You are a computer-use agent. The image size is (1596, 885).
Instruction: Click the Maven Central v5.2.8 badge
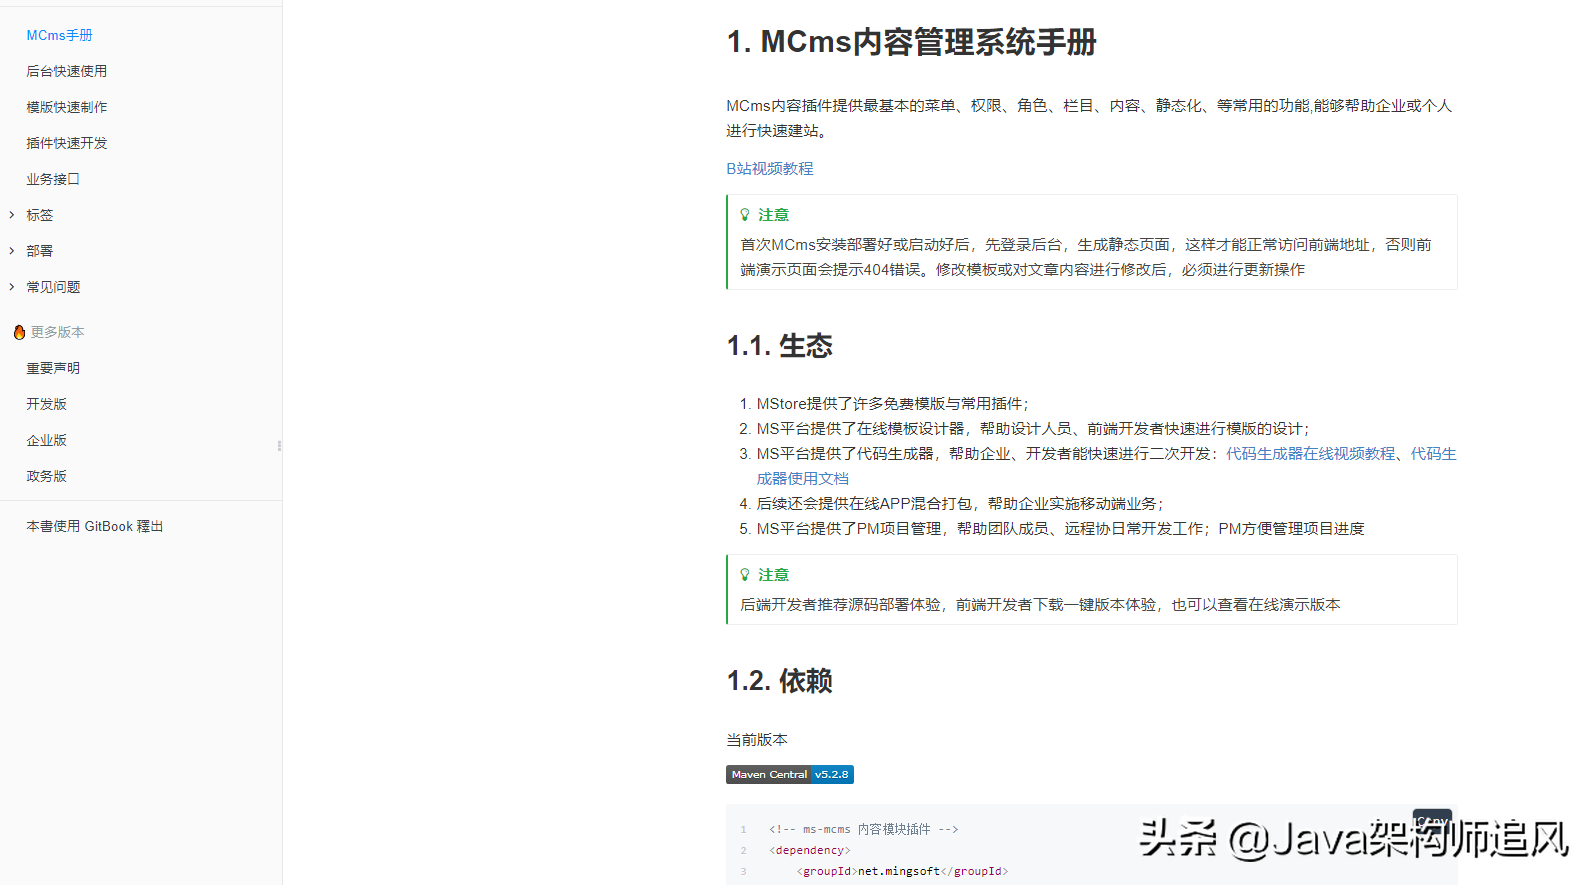coord(790,774)
